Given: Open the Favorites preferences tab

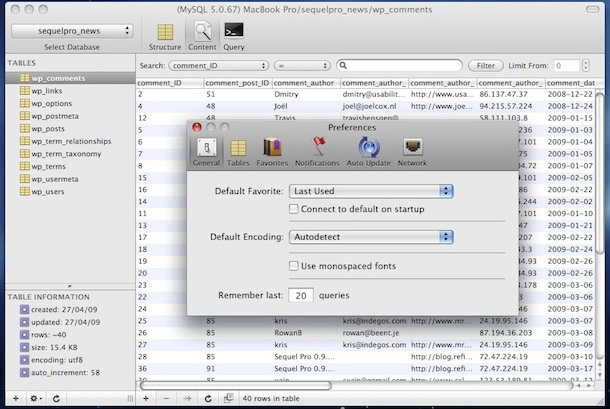Looking at the screenshot, I should (x=272, y=152).
